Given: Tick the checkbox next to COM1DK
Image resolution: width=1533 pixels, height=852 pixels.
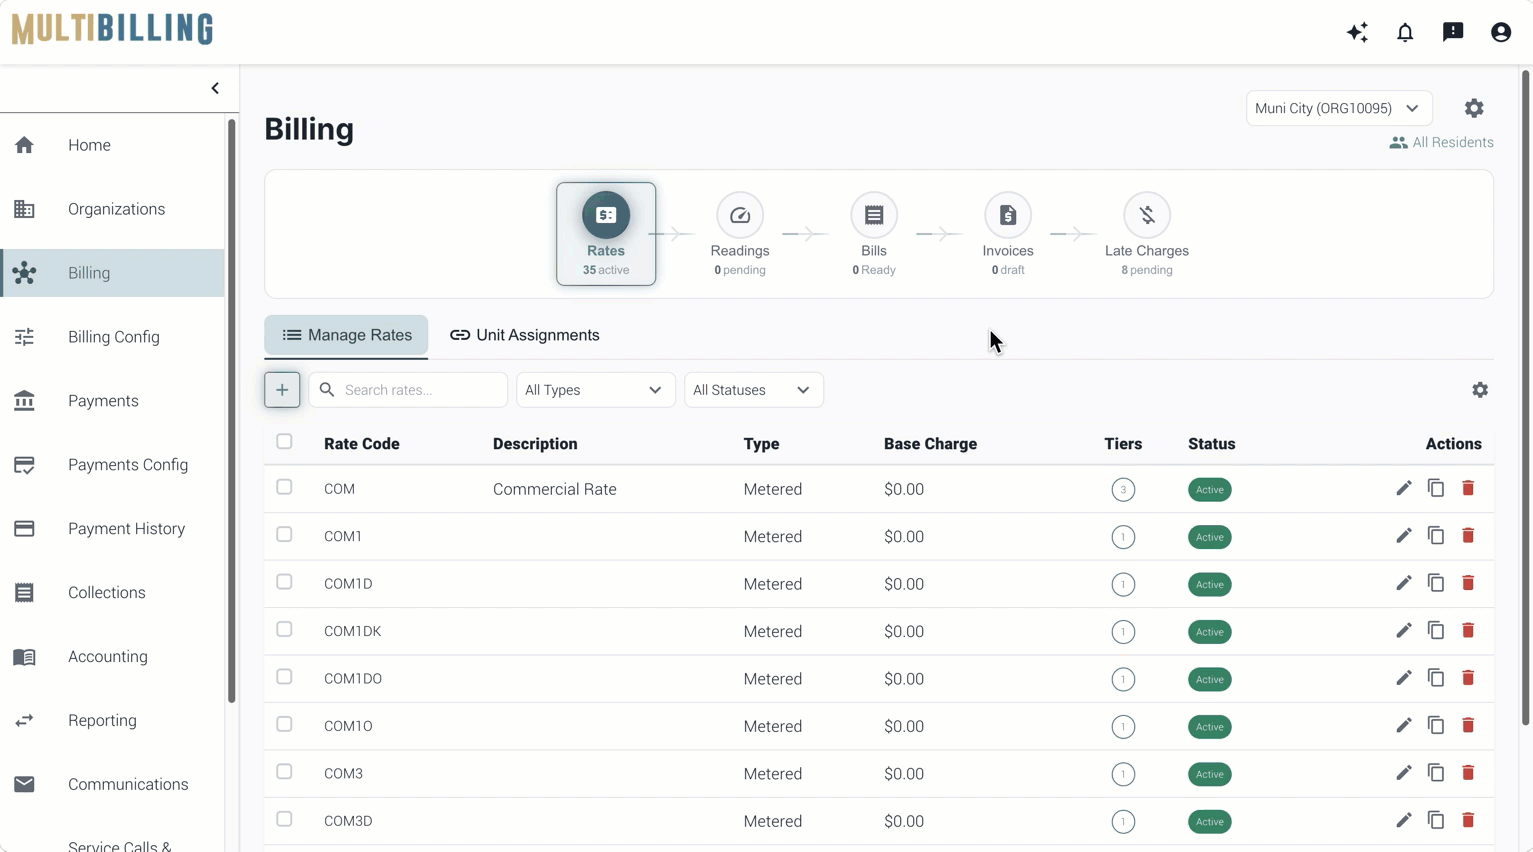Looking at the screenshot, I should click(x=284, y=630).
